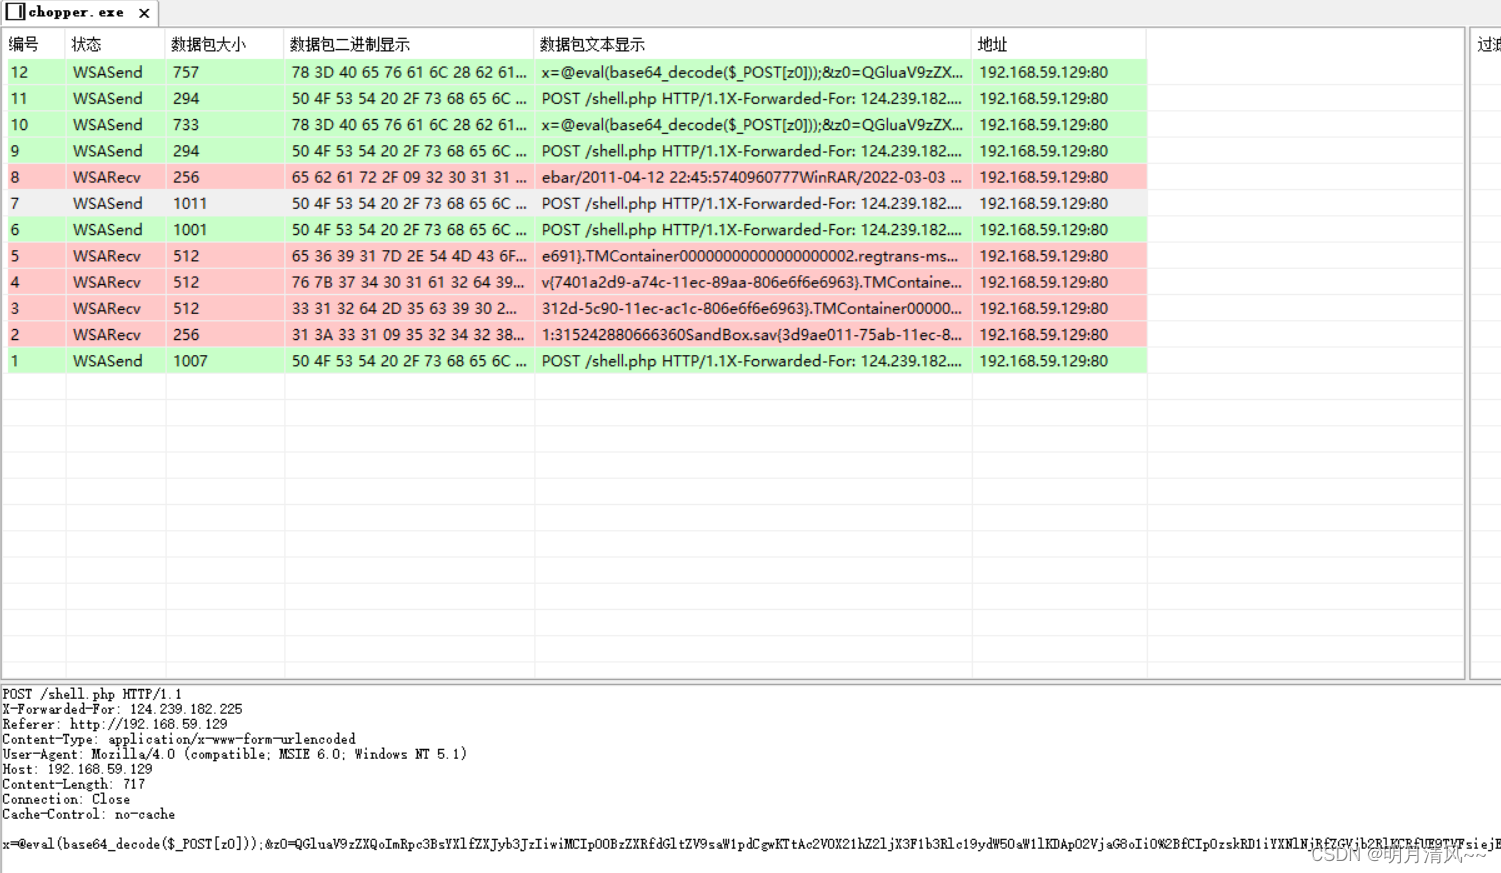The image size is (1501, 873).
Task: Select packet row number 6
Action: tap(576, 229)
